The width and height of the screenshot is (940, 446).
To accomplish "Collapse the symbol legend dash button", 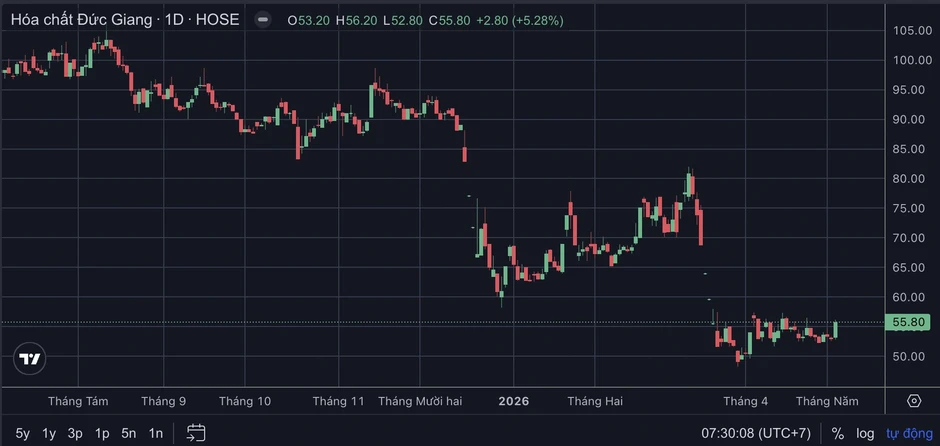I will pos(262,20).
